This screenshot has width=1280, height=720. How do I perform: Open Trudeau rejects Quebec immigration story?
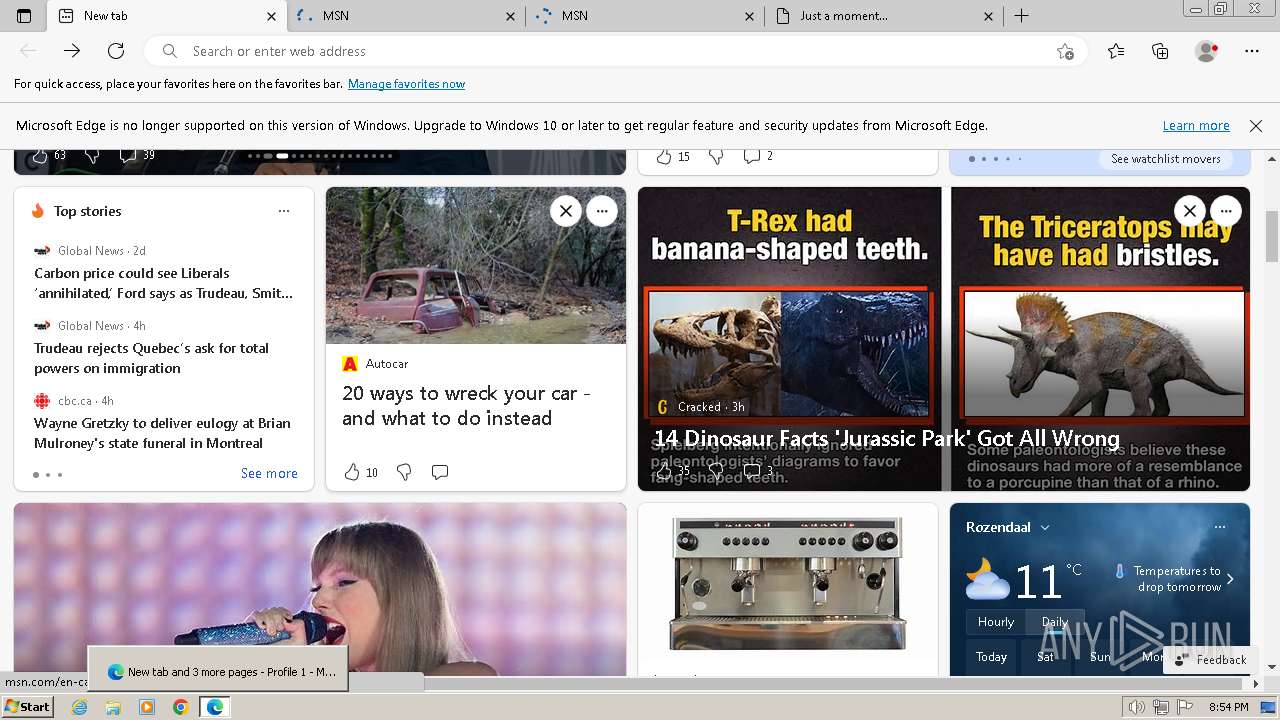pyautogui.click(x=152, y=358)
